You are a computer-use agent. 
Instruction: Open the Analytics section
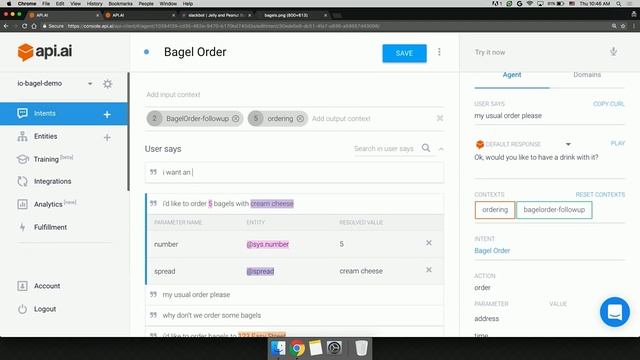pyautogui.click(x=48, y=204)
